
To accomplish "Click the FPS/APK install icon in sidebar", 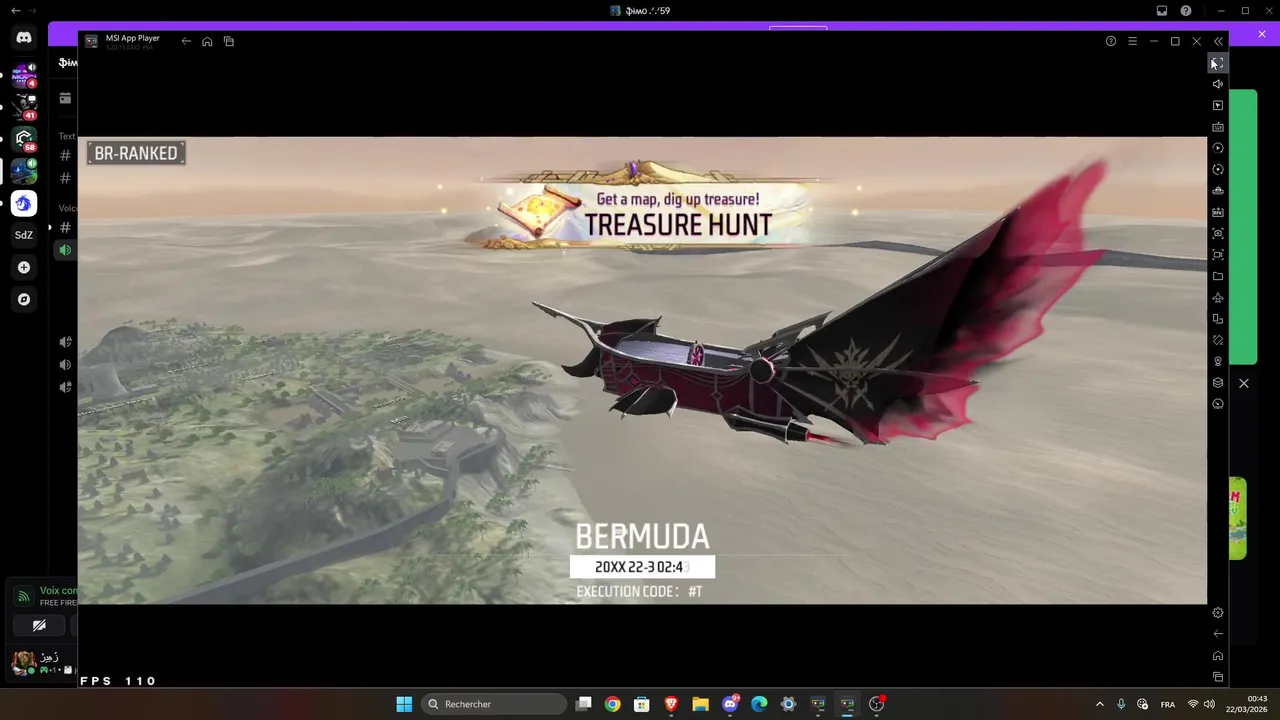I will [1217, 212].
